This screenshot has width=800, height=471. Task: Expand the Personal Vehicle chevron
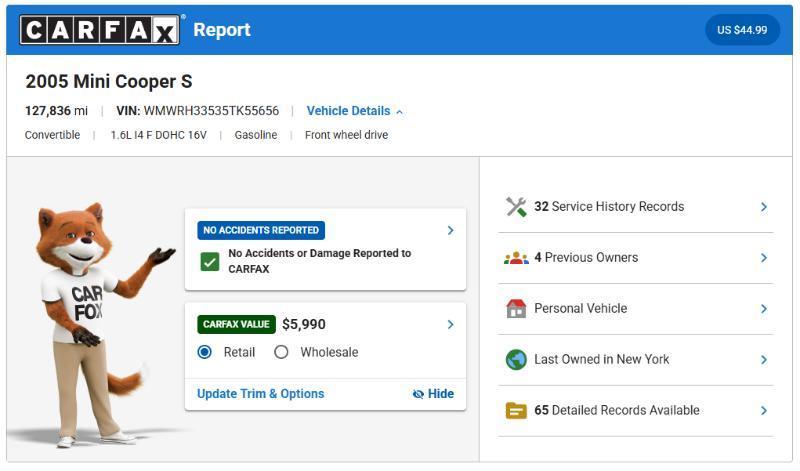pyautogui.click(x=764, y=309)
